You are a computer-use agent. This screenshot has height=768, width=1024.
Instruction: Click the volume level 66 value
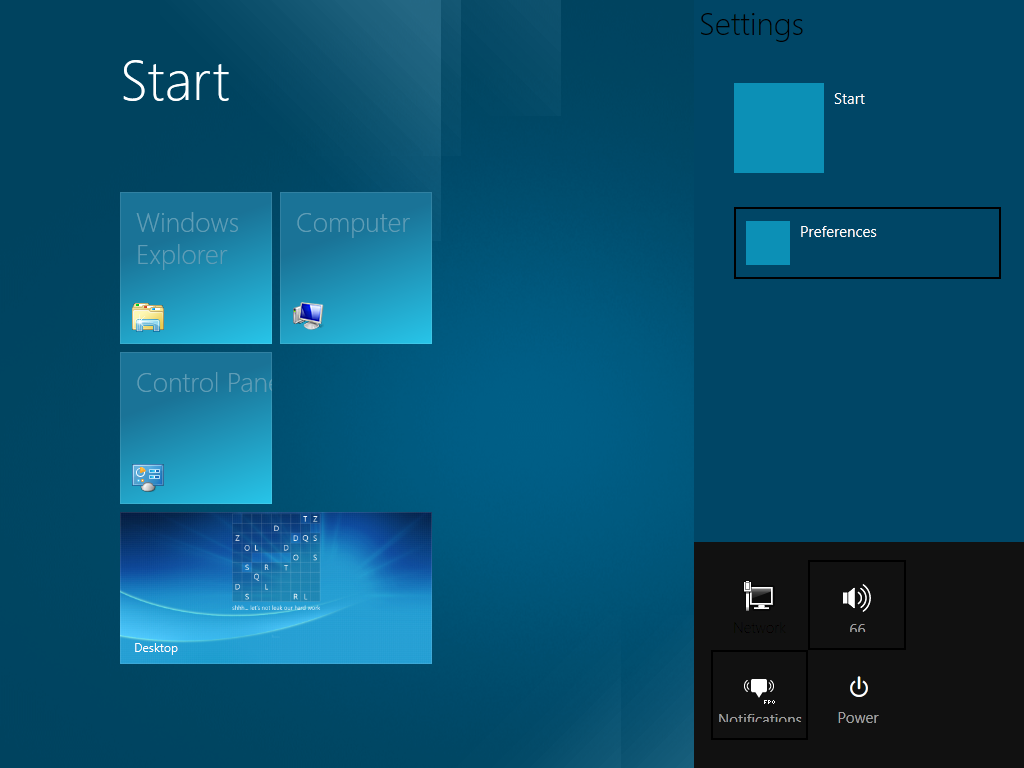(x=857, y=628)
